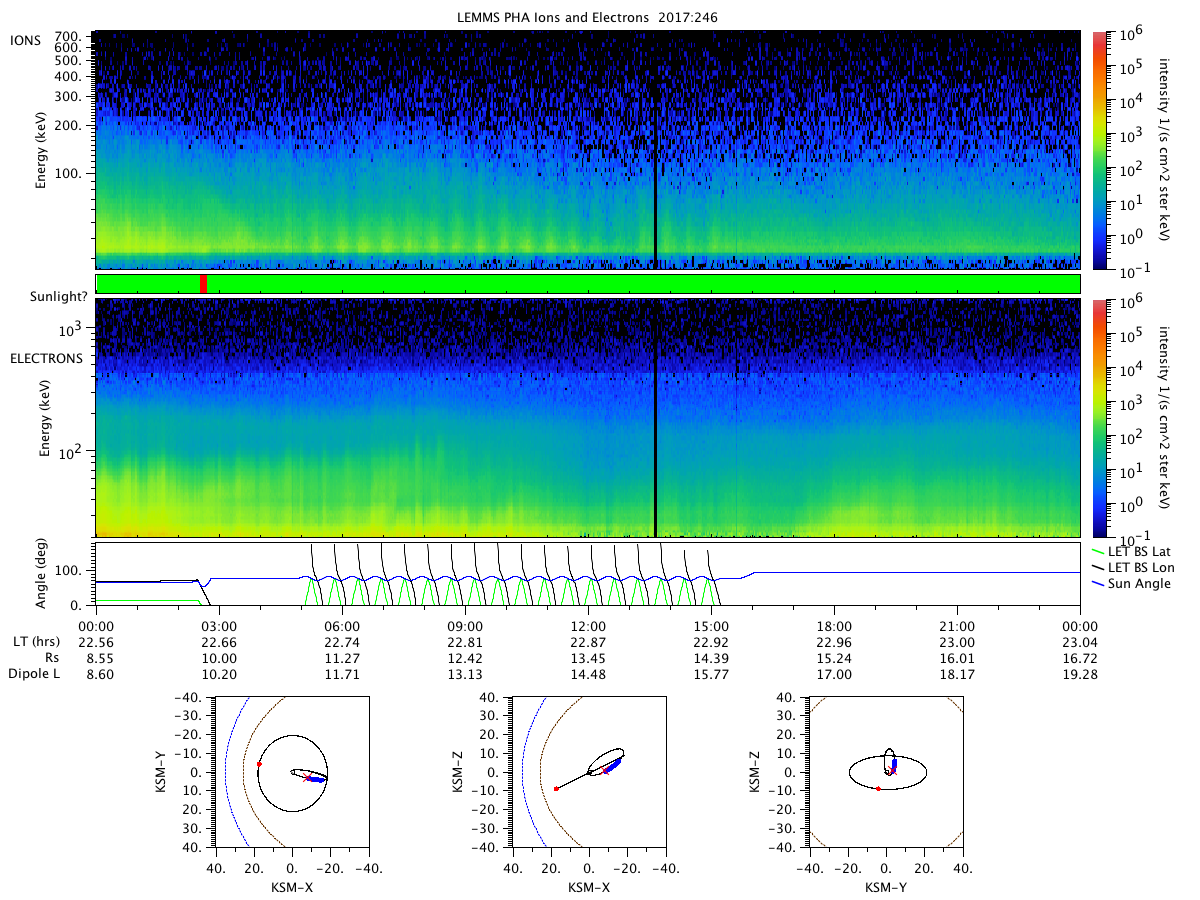Click the red dot in KSM-X KSM-Z plot
Image resolution: width=1200 pixels, height=900 pixels.
click(556, 789)
